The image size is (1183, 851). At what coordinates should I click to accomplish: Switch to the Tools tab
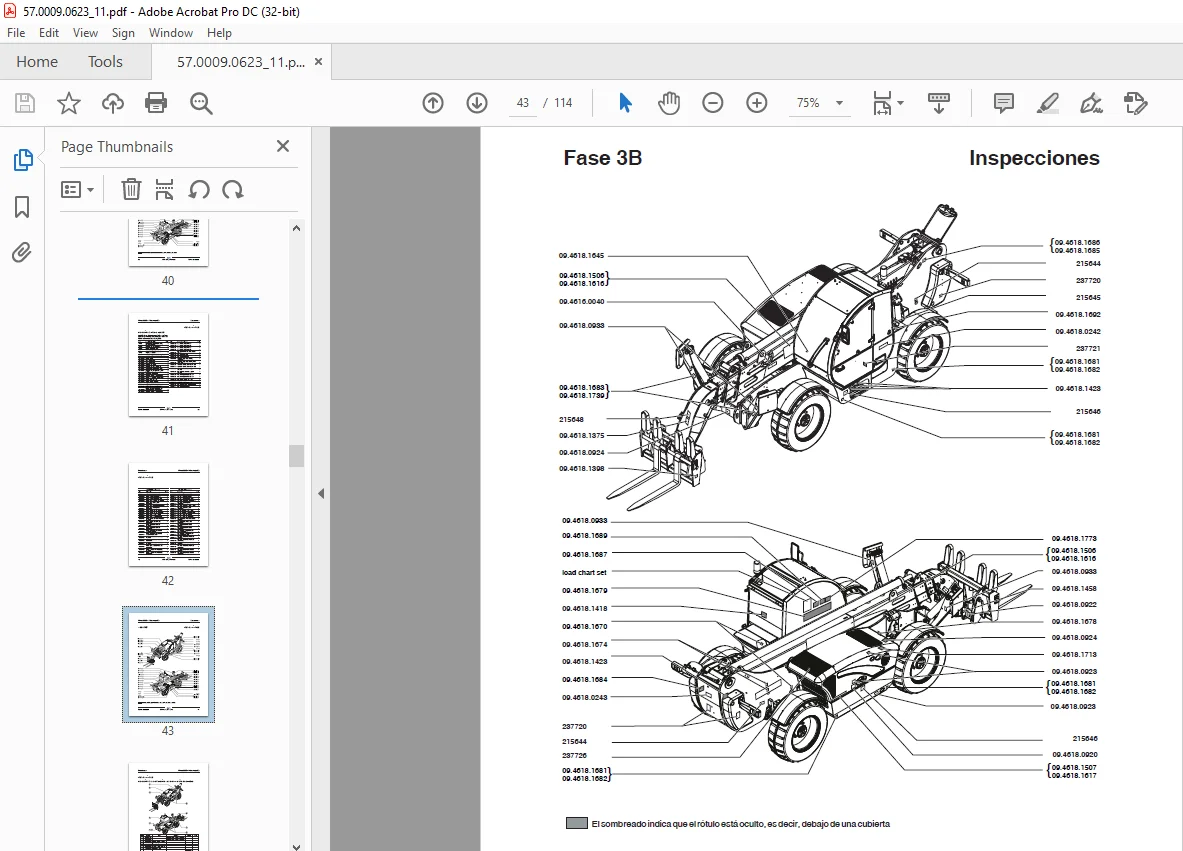tap(105, 62)
